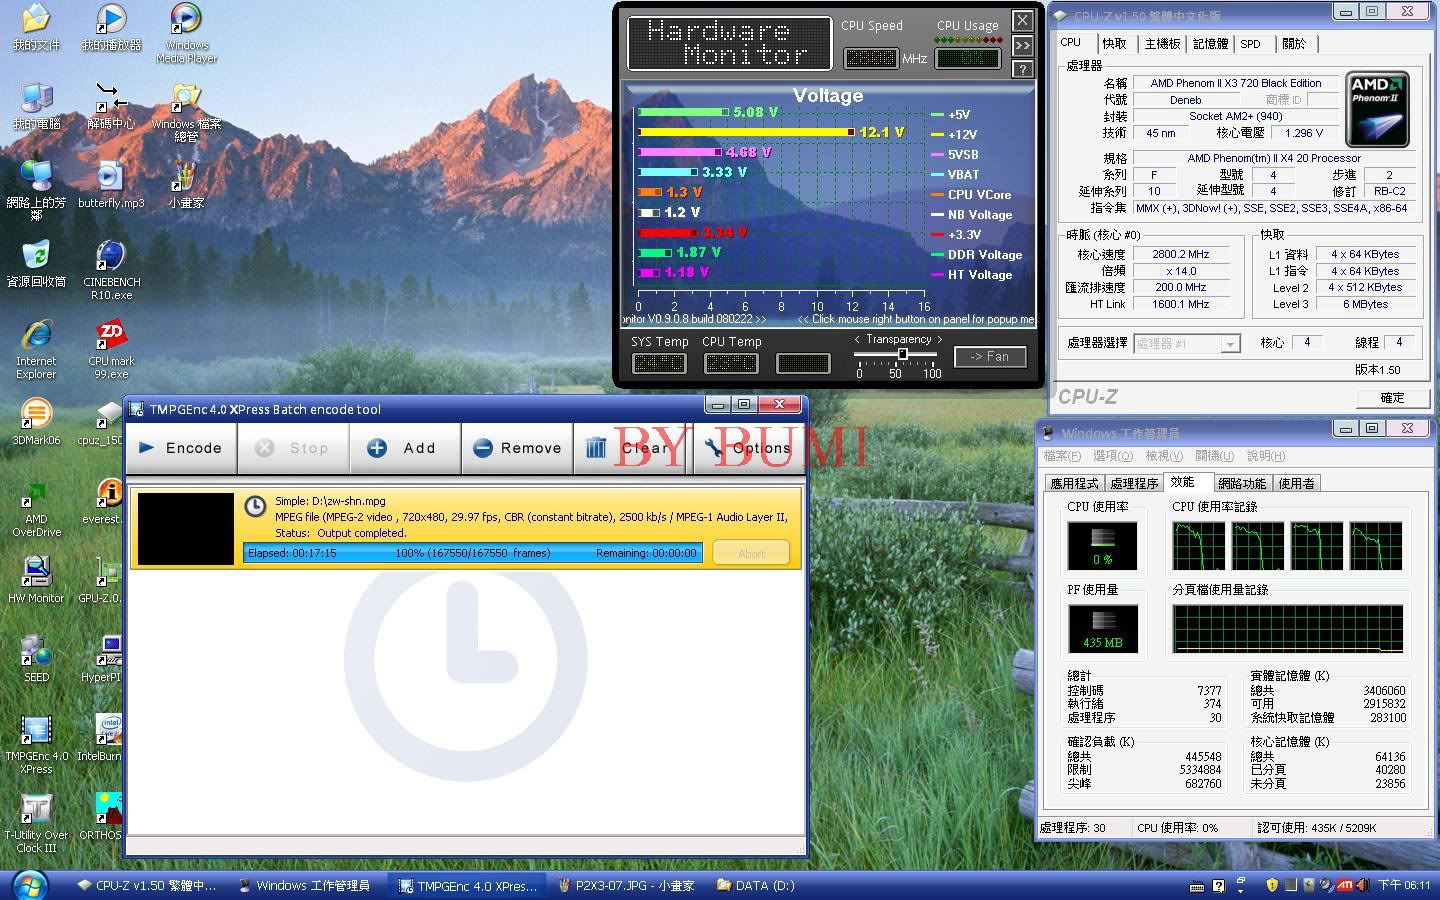Image resolution: width=1440 pixels, height=900 pixels.
Task: Open Users tab in Task Manager
Action: pyautogui.click(x=1296, y=483)
